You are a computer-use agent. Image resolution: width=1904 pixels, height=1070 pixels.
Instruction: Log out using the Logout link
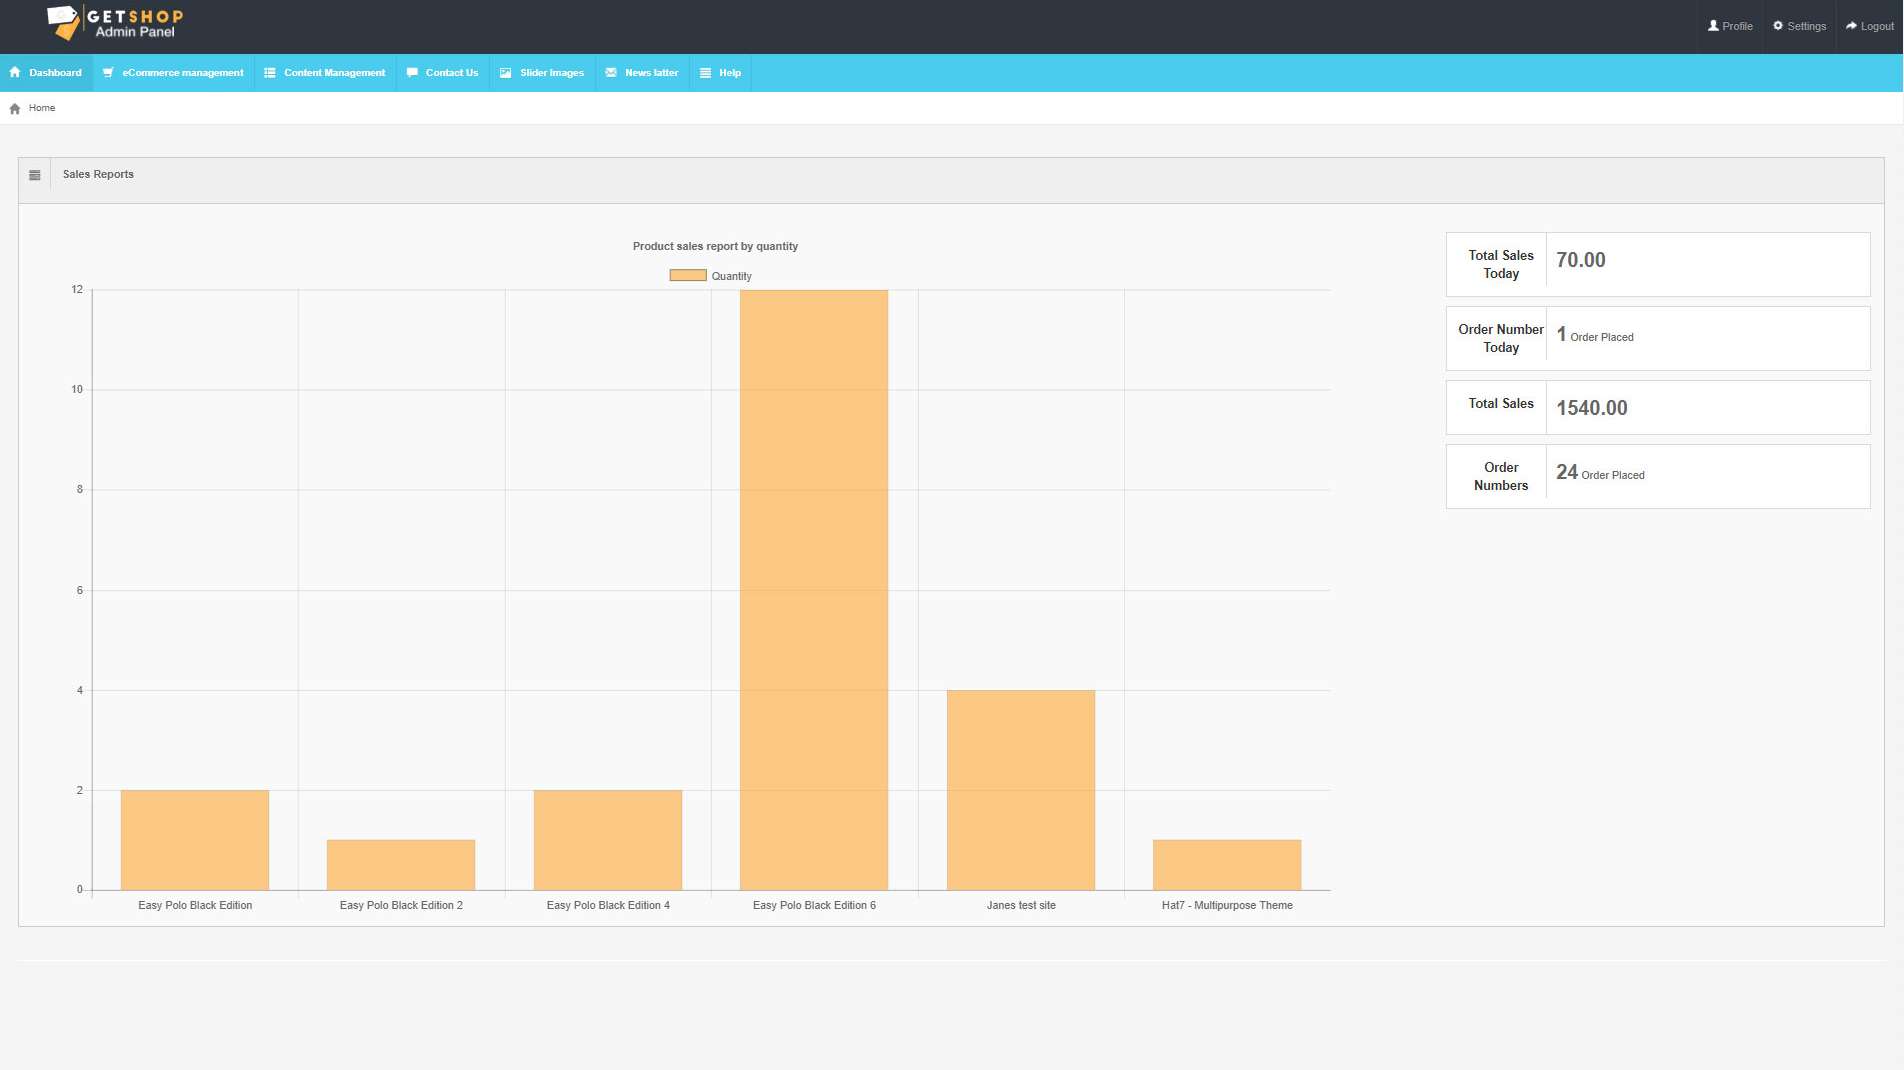[1869, 26]
